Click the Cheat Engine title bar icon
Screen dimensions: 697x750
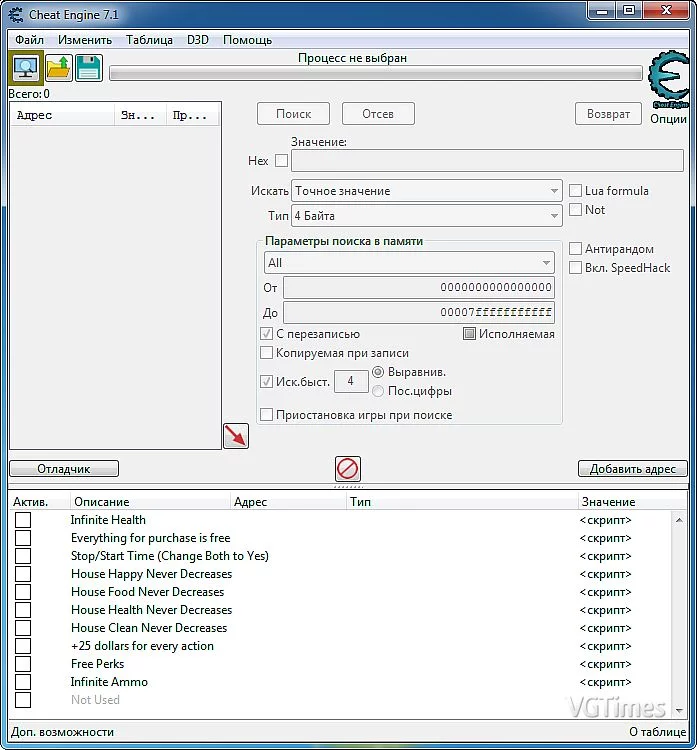(16, 15)
